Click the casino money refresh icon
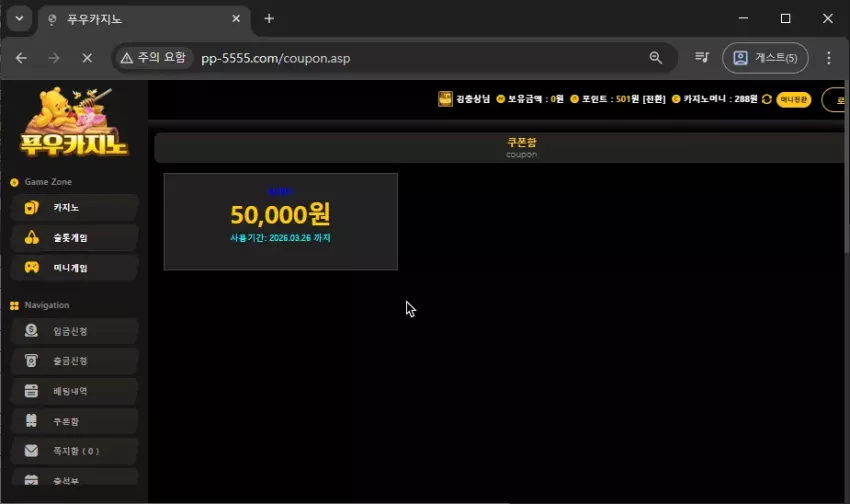 pos(767,99)
